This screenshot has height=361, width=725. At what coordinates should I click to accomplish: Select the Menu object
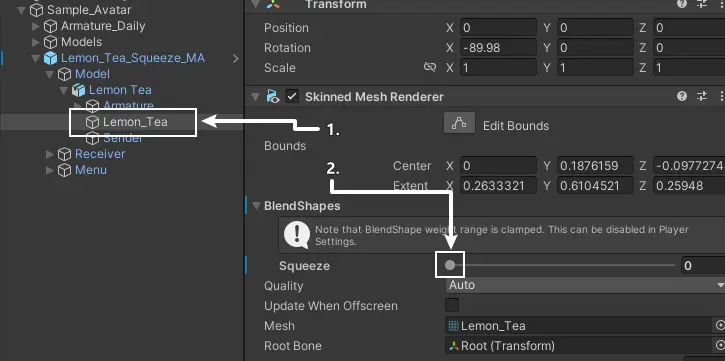point(91,170)
